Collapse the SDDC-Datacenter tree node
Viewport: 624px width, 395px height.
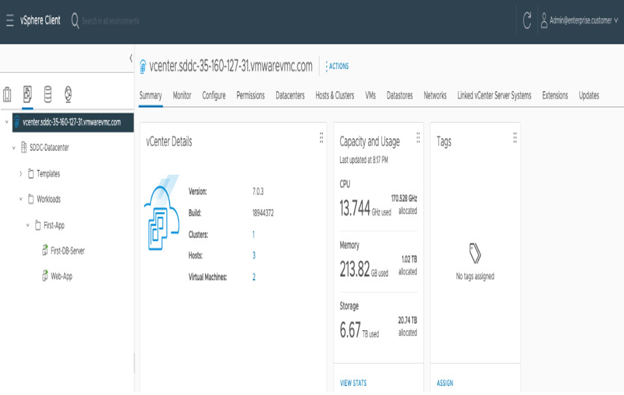click(14, 148)
